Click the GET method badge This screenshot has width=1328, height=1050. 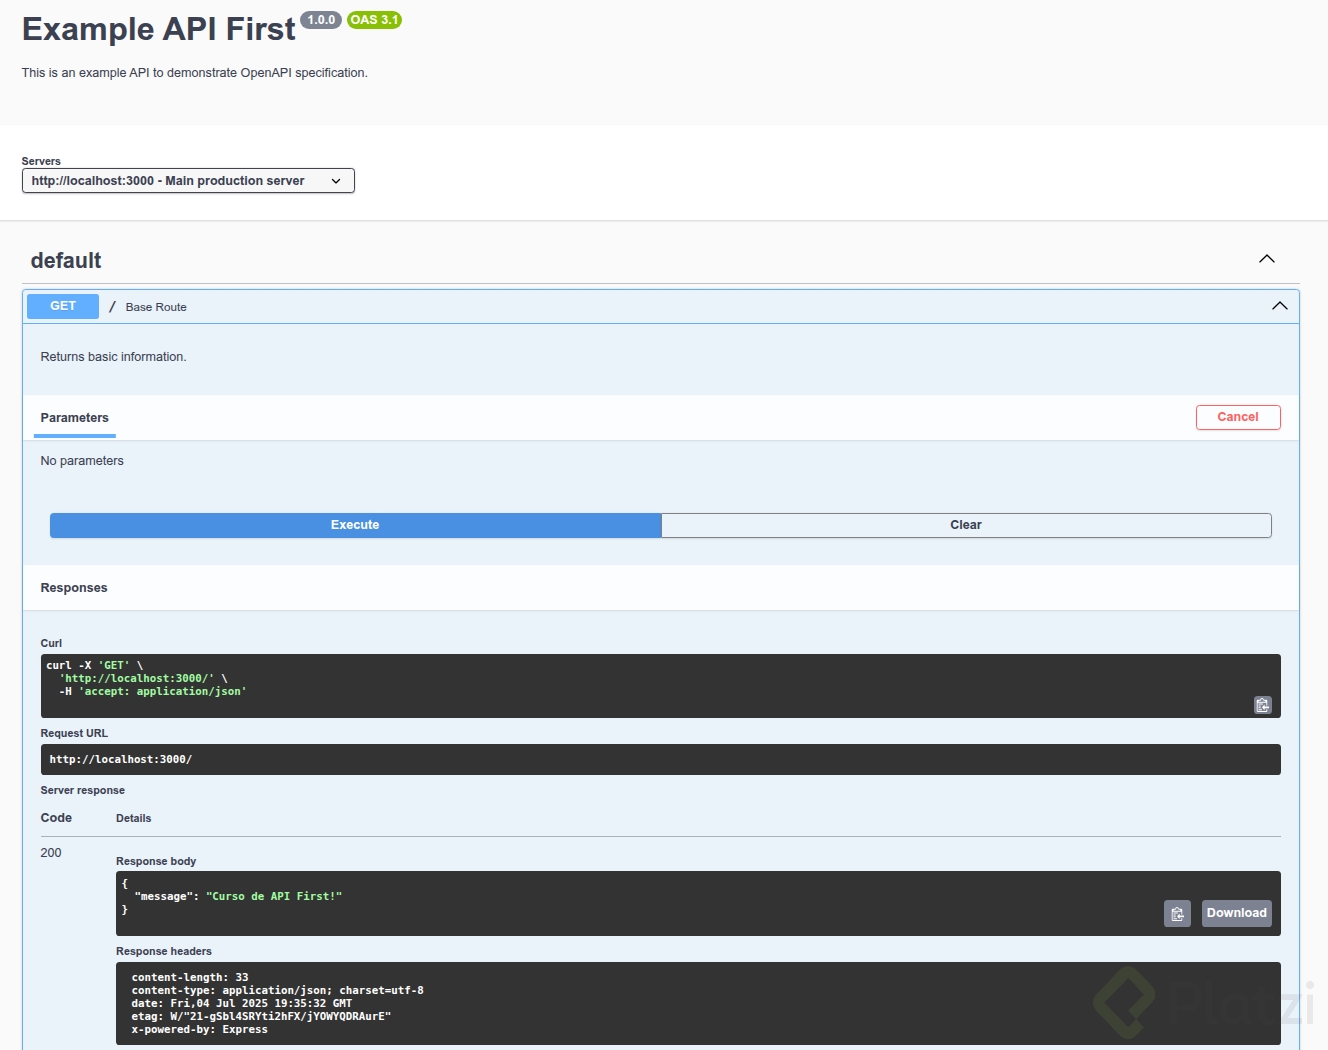(x=63, y=306)
